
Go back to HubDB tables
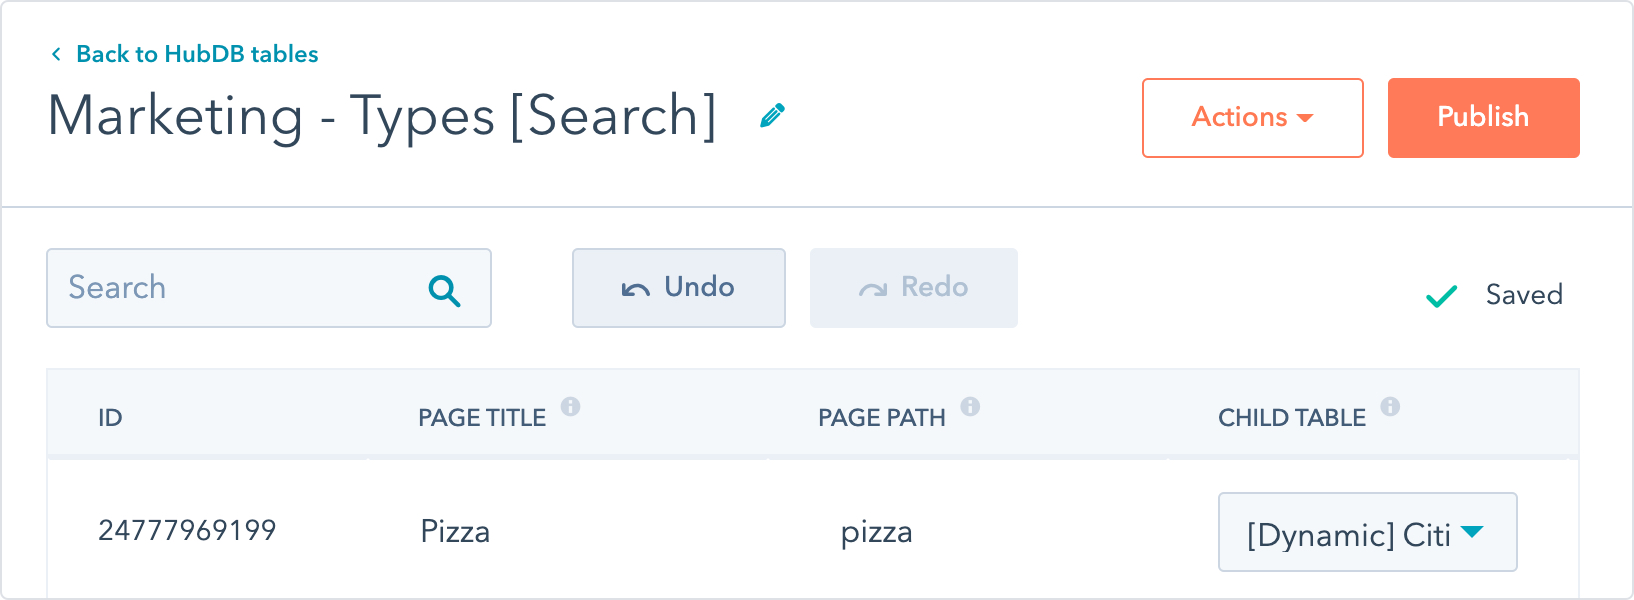point(197,54)
